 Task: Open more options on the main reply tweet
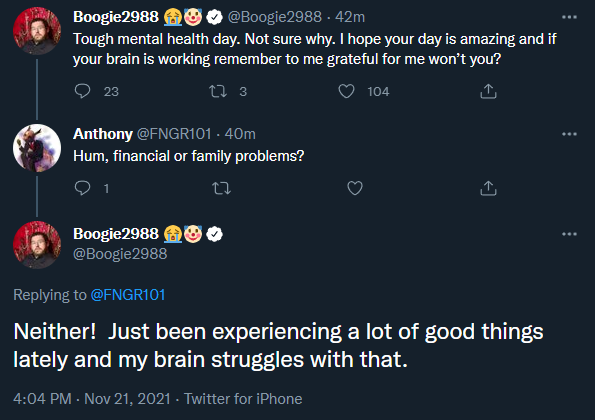tap(569, 234)
